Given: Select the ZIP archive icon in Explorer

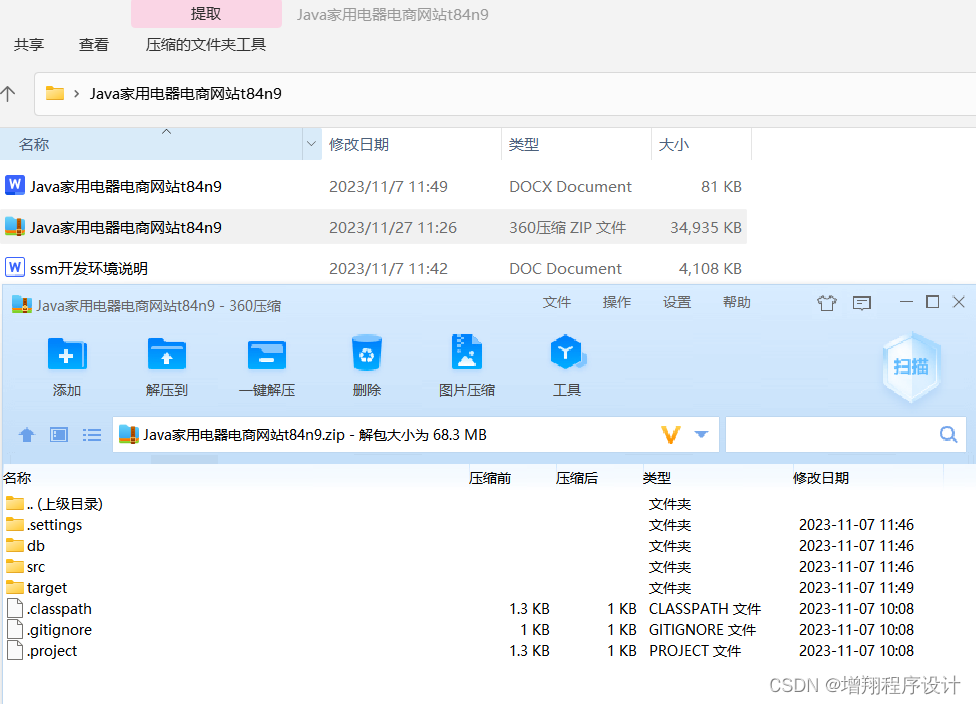Looking at the screenshot, I should [x=15, y=227].
